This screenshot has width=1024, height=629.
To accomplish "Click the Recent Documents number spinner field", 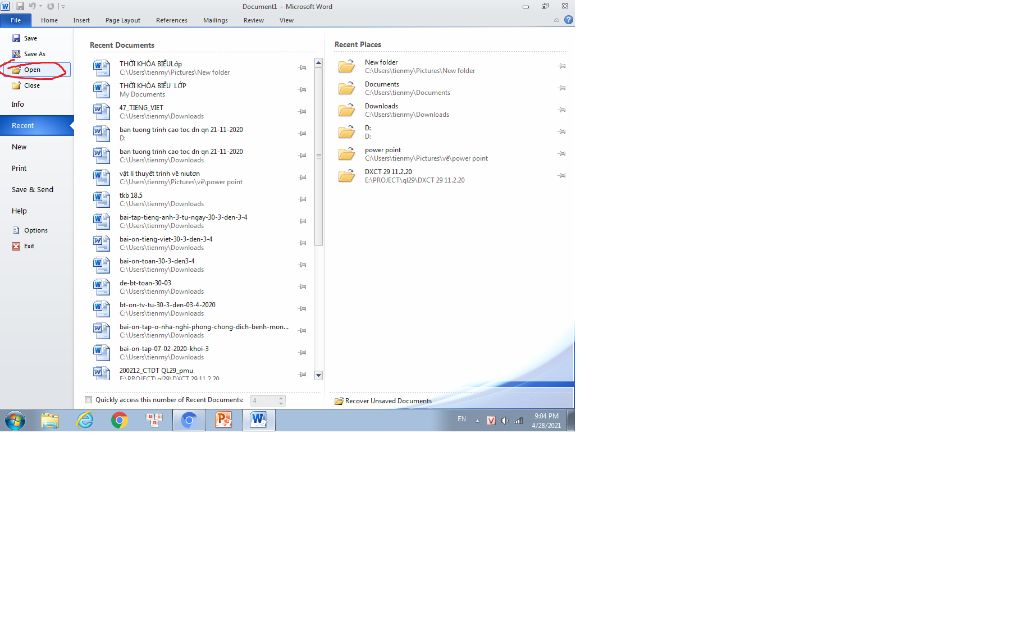I will click(x=268, y=400).
